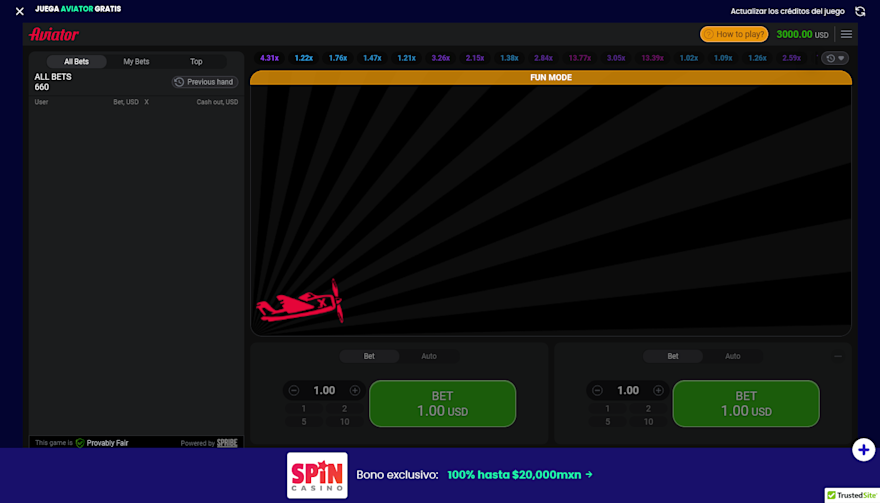Choose quick bet 2 in left panel

345,409
